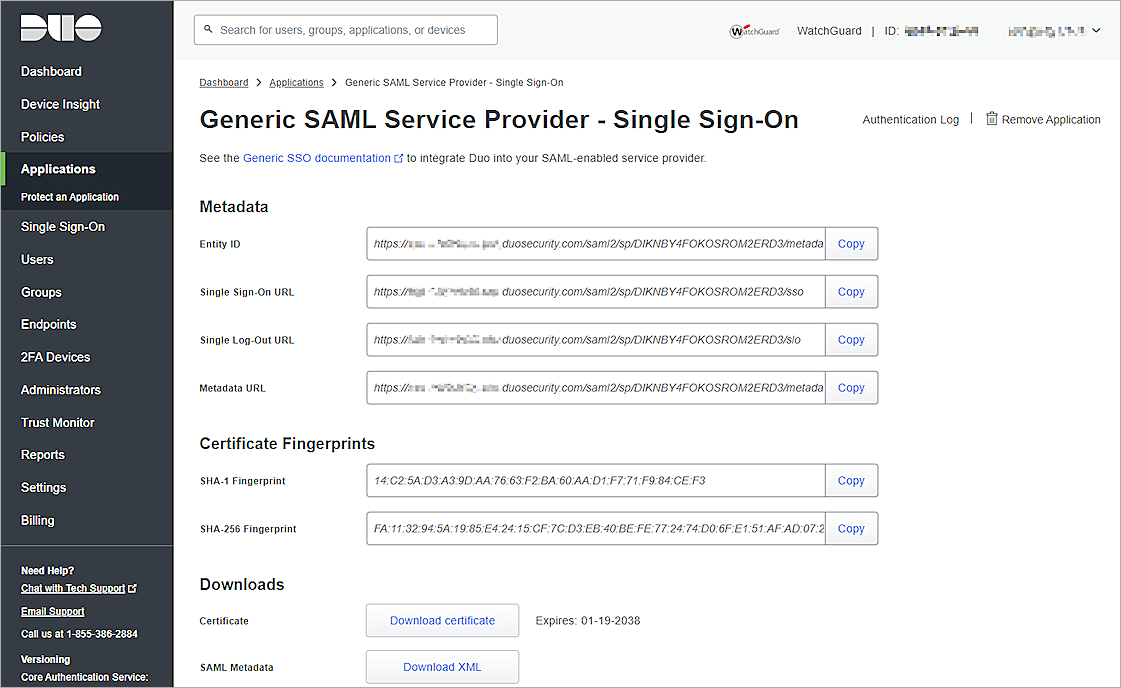Viewport: 1121px width, 688px height.
Task: Click the Email Support link
Action: coord(52,611)
